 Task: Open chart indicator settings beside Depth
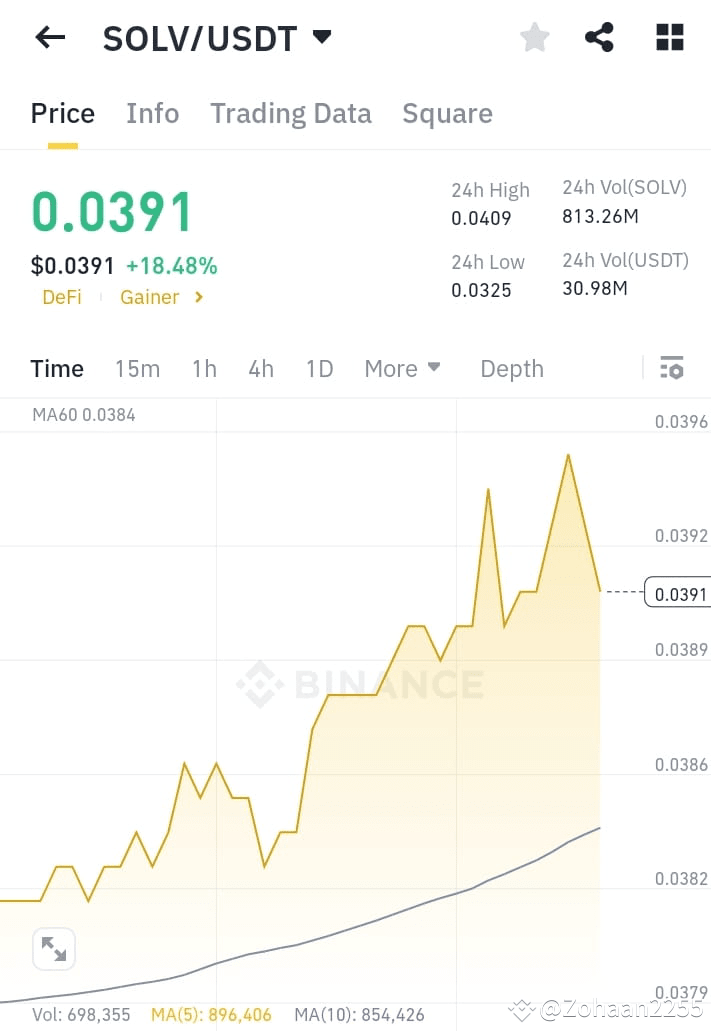click(x=671, y=368)
